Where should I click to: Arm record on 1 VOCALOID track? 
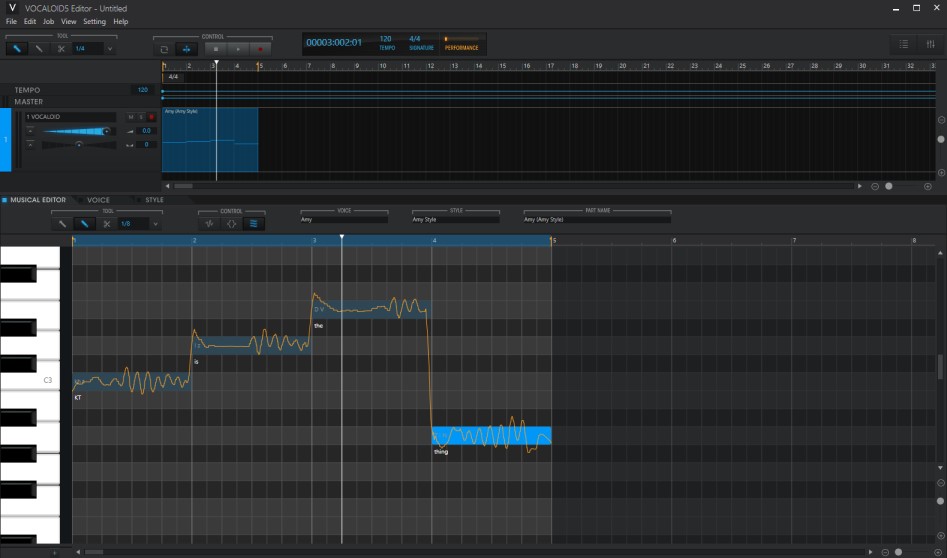coord(152,117)
